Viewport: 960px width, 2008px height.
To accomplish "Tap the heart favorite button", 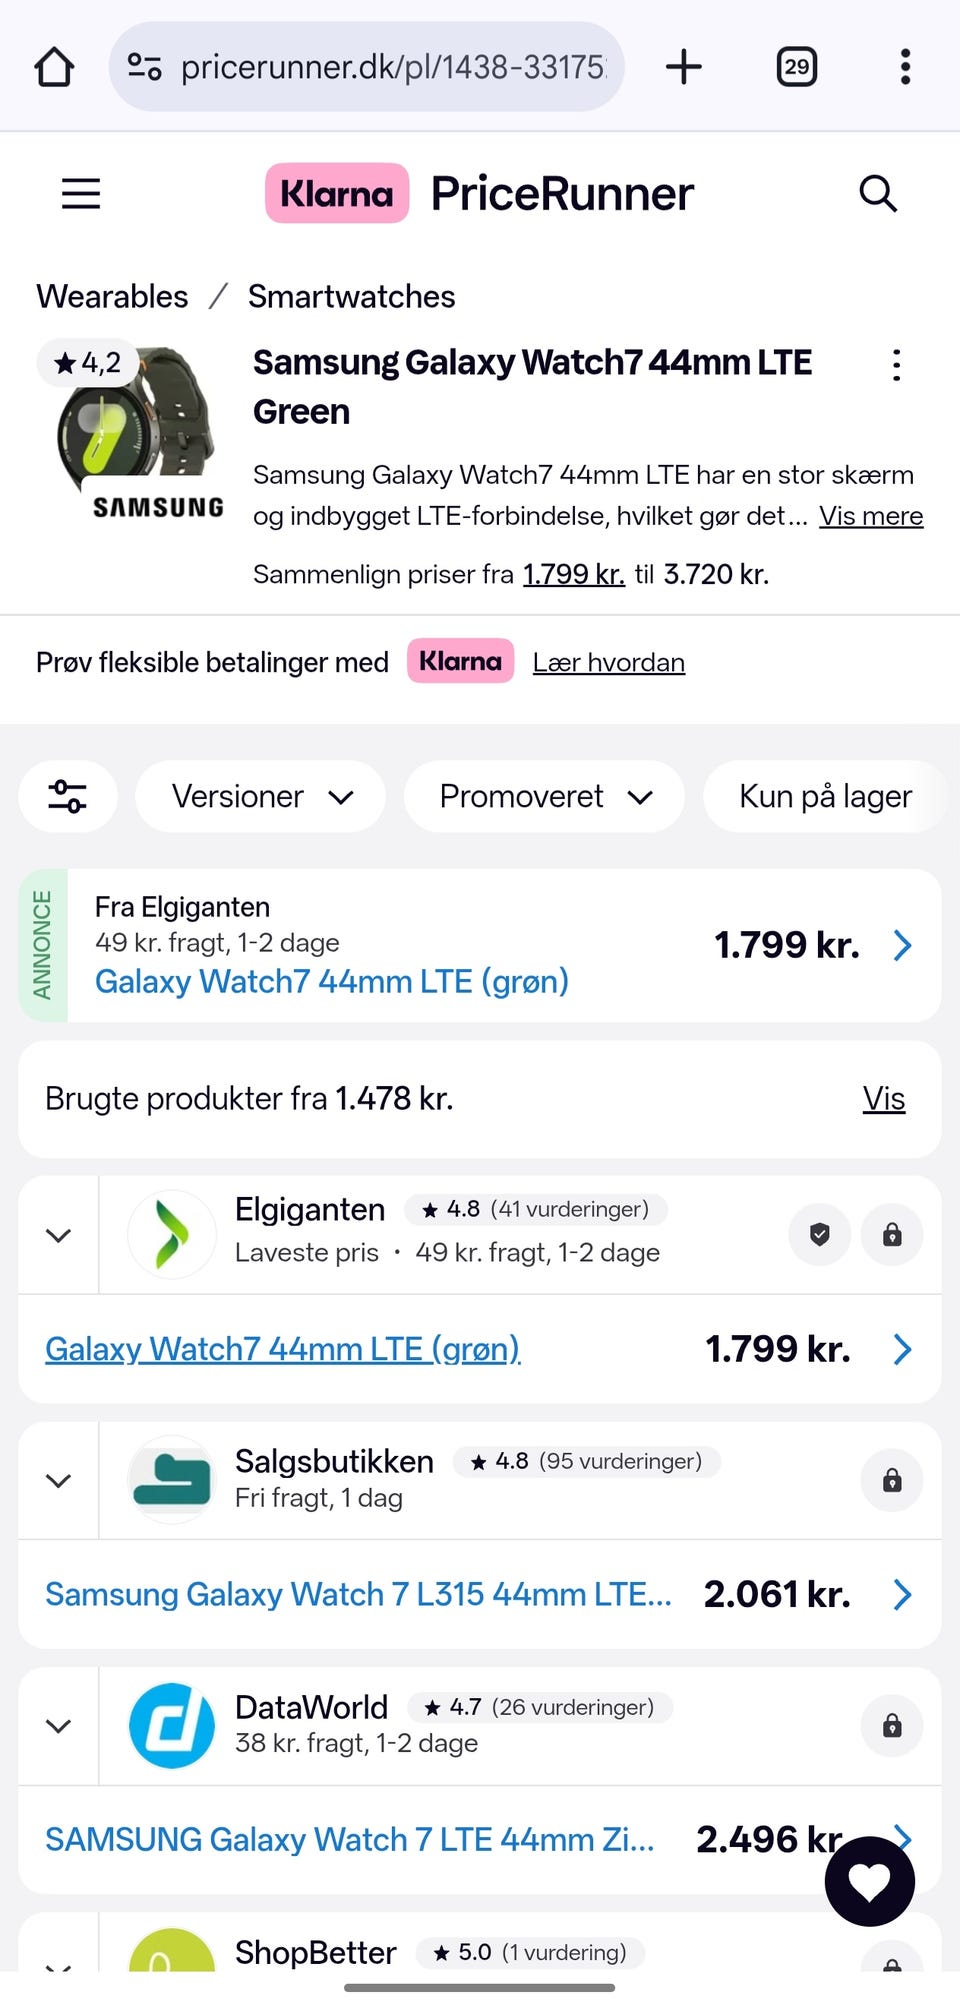I will point(869,1881).
